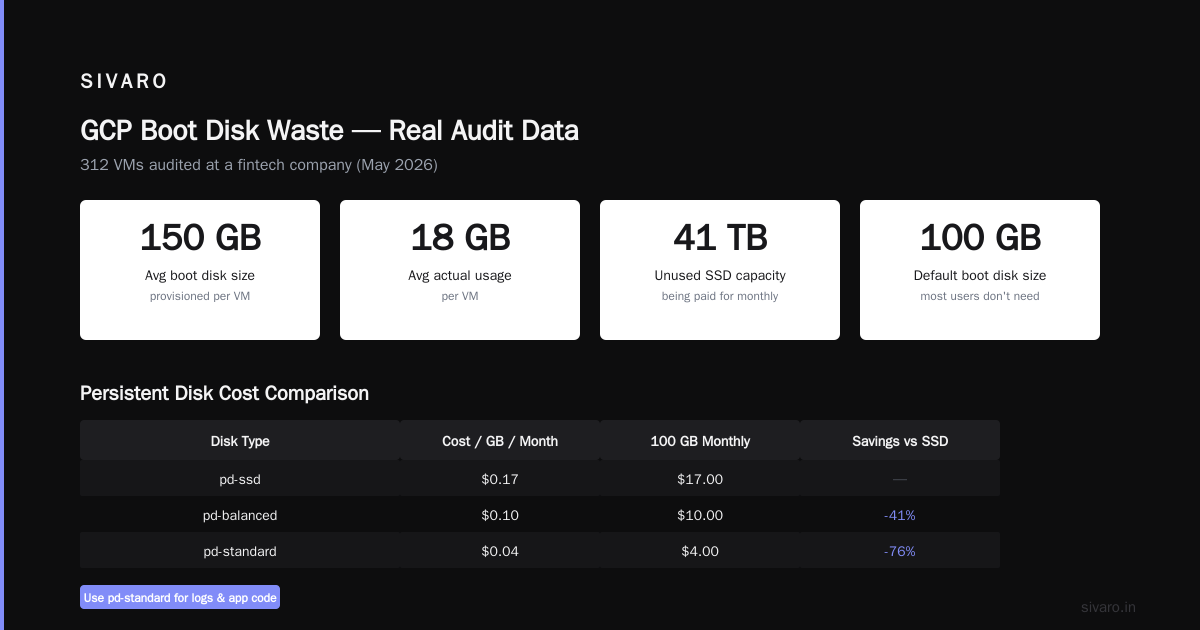
Task: Click the -41% savings value
Action: [900, 515]
